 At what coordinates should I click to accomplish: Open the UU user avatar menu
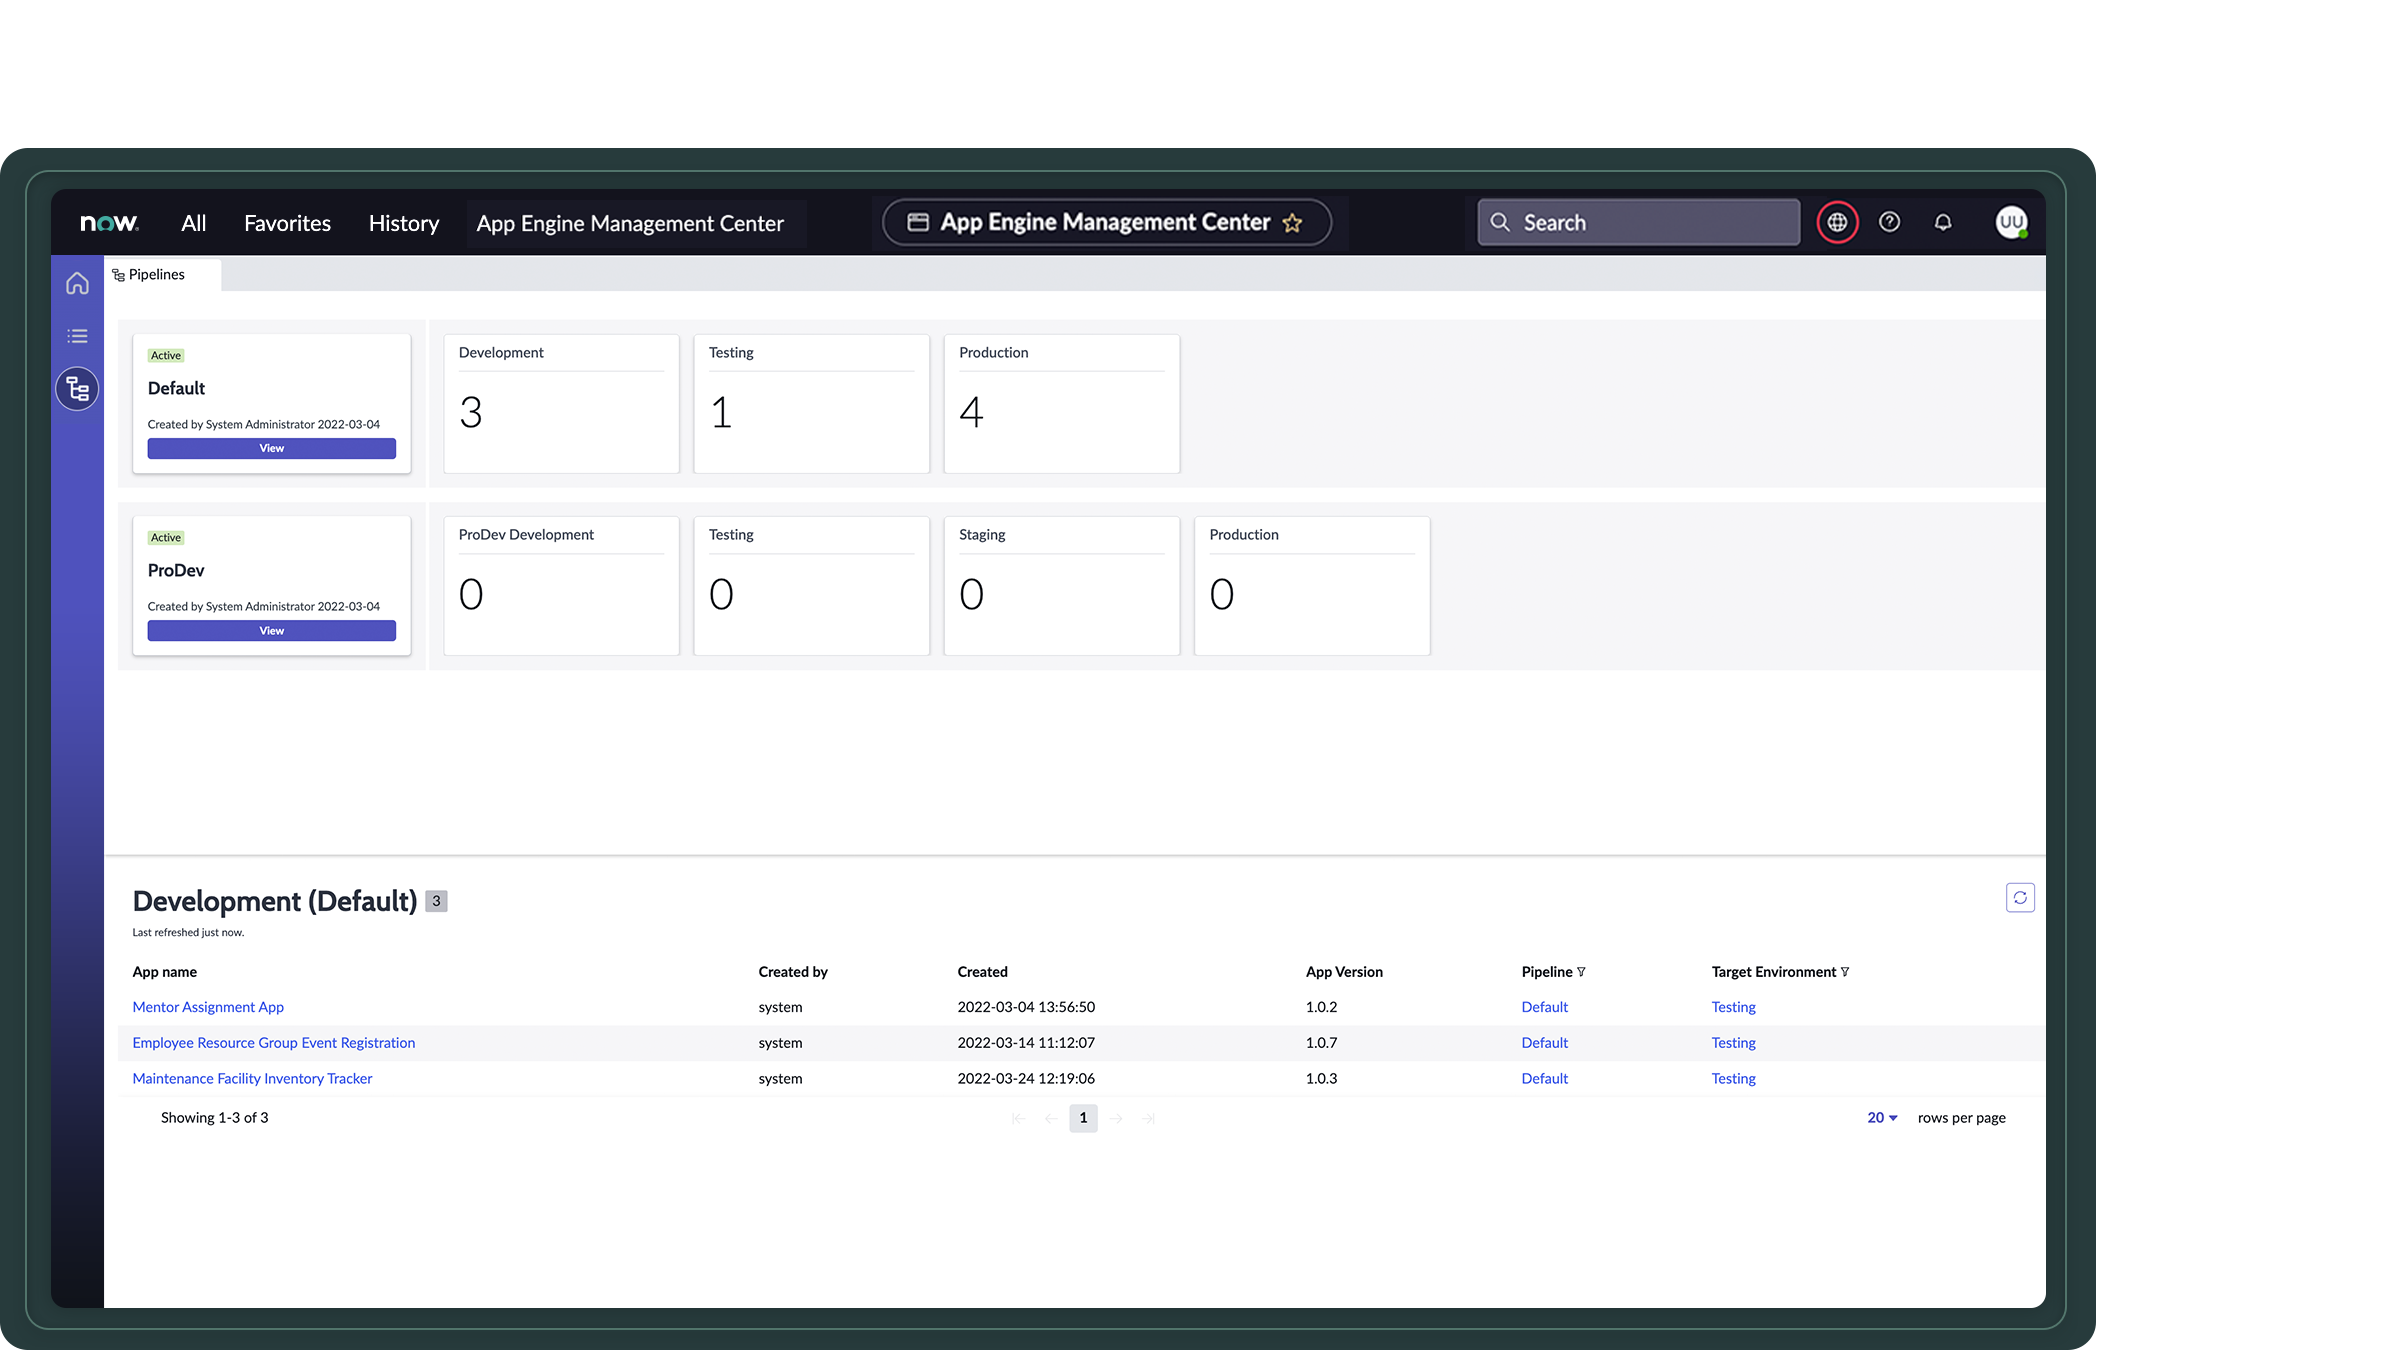point(2010,222)
